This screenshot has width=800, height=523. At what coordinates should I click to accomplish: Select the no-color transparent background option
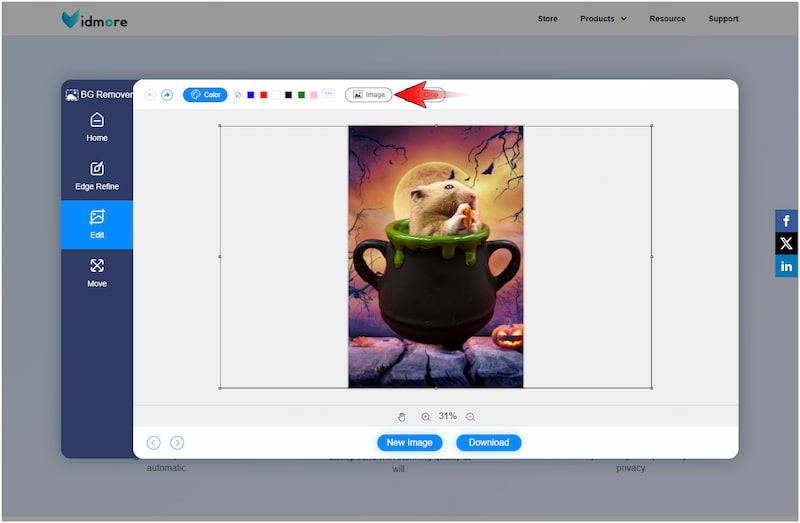tap(238, 95)
